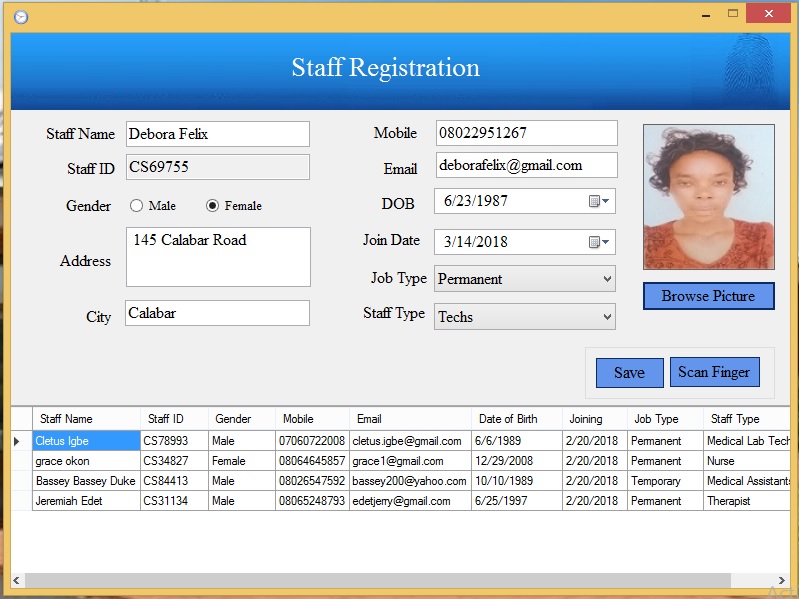Sort by Email column header
799x599 pixels.
click(410, 419)
